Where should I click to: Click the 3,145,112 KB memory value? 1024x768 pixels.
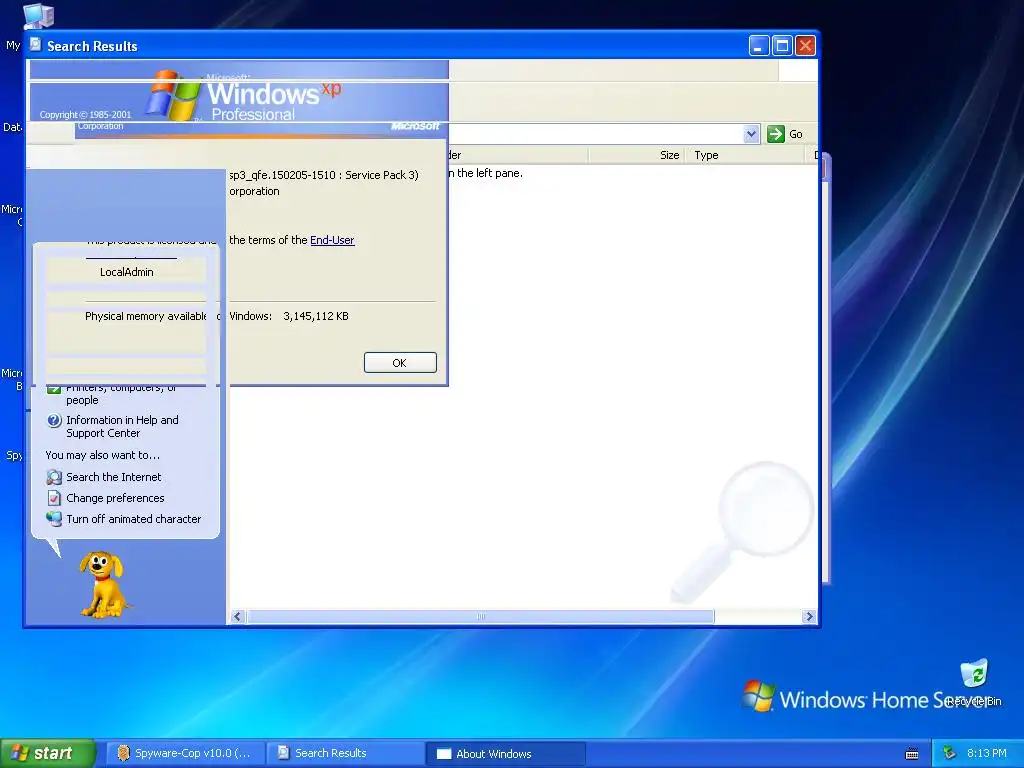[315, 316]
